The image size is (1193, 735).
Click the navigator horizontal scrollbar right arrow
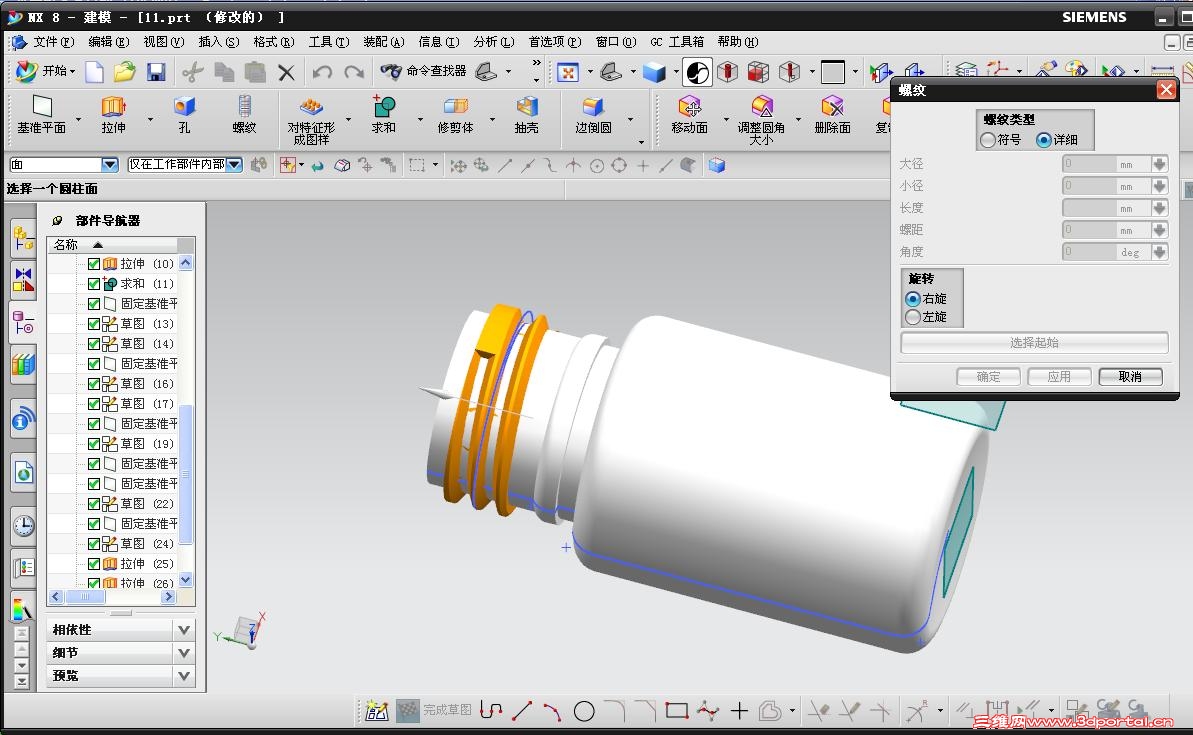(168, 597)
